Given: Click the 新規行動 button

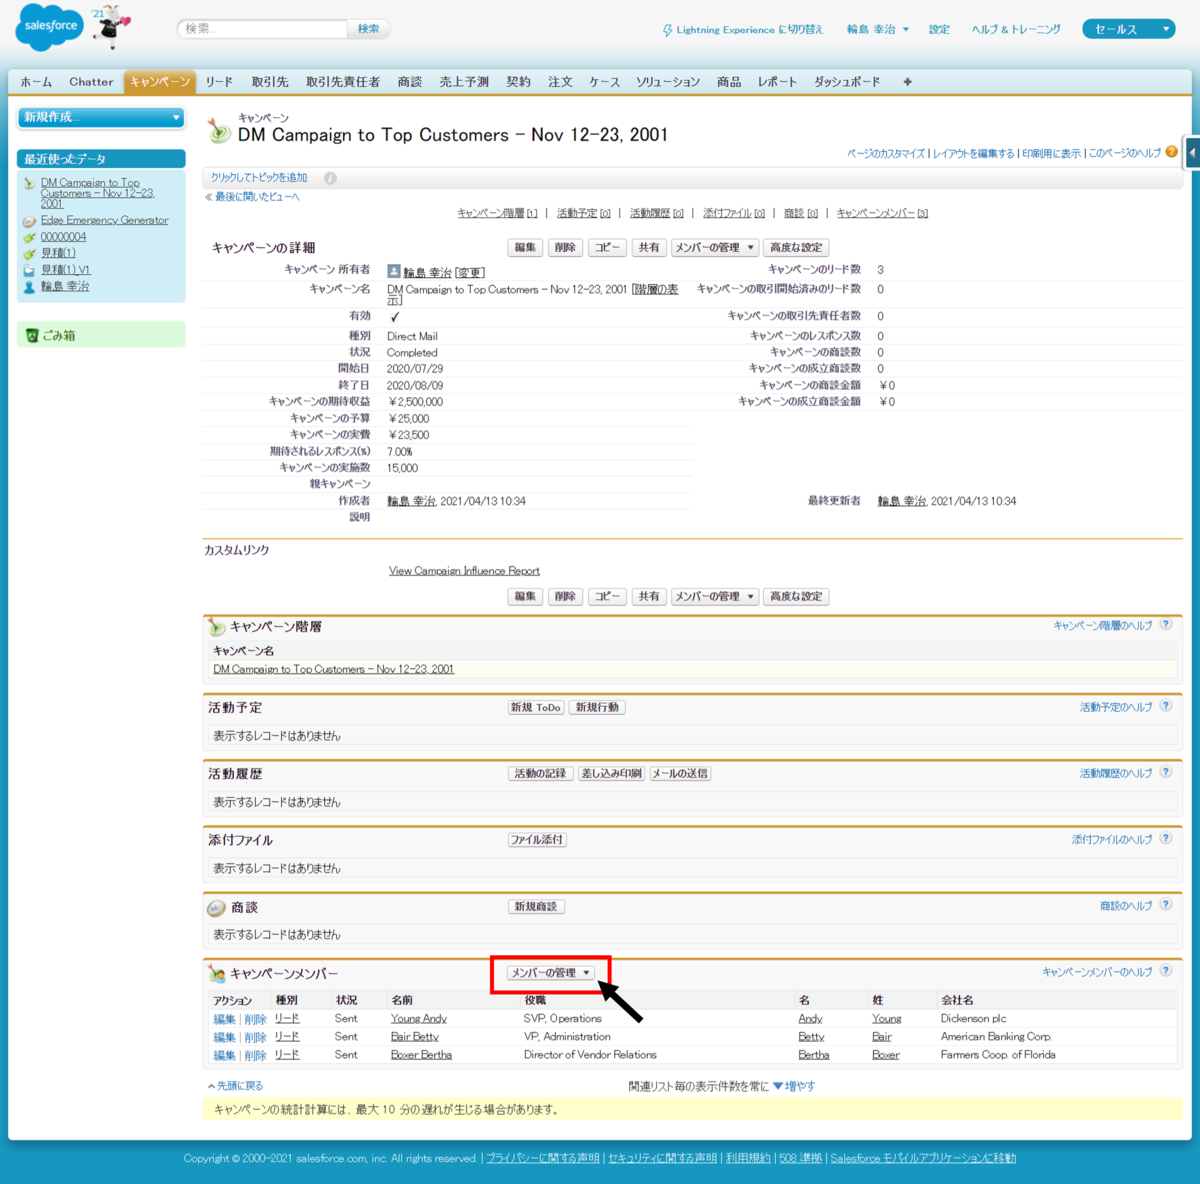Looking at the screenshot, I should pos(597,707).
